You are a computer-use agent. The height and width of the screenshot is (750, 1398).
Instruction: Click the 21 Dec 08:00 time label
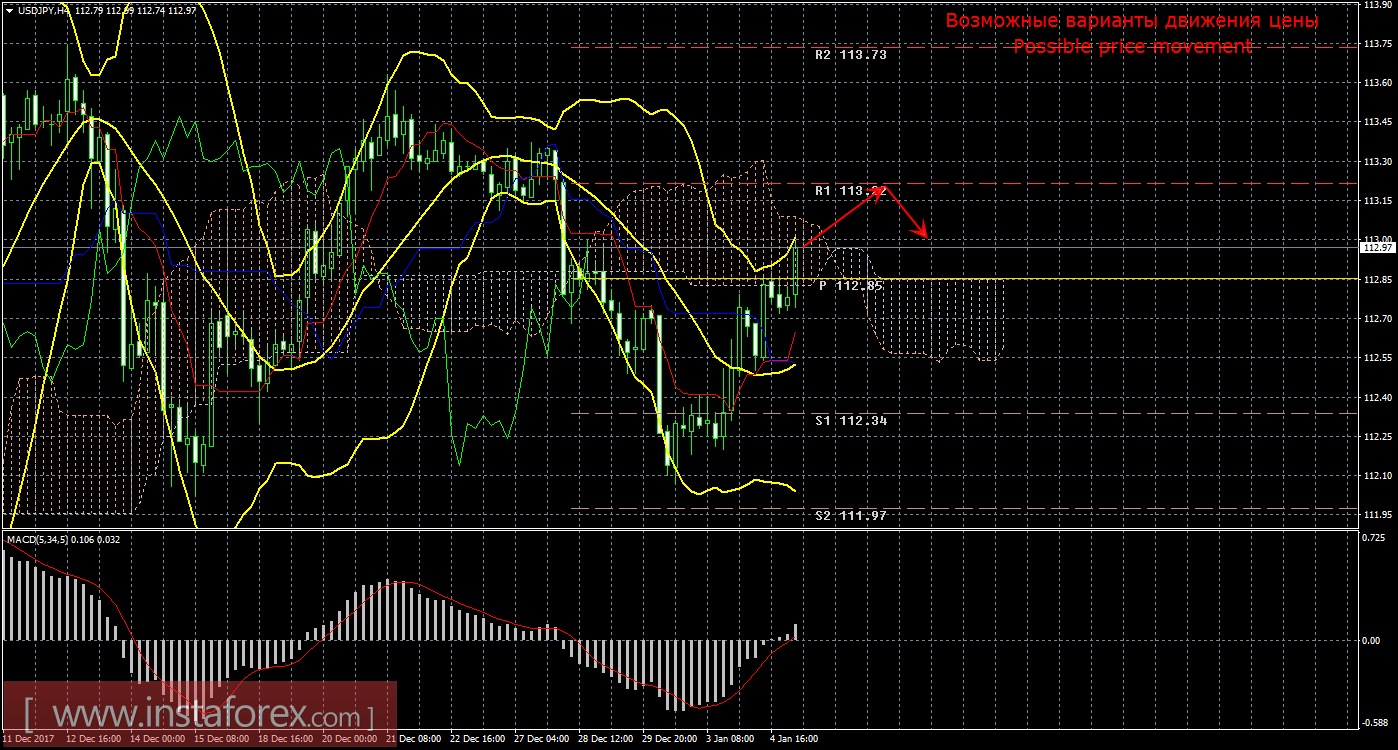(414, 740)
